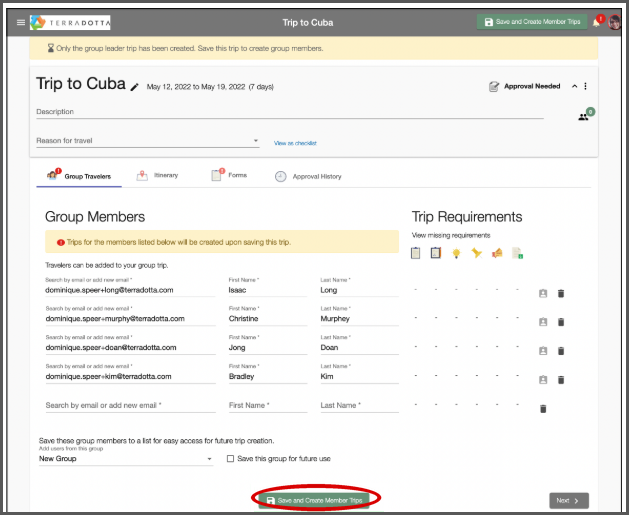Edit trip name with pencil icon
Screen dimensions: 629x515
tap(135, 87)
